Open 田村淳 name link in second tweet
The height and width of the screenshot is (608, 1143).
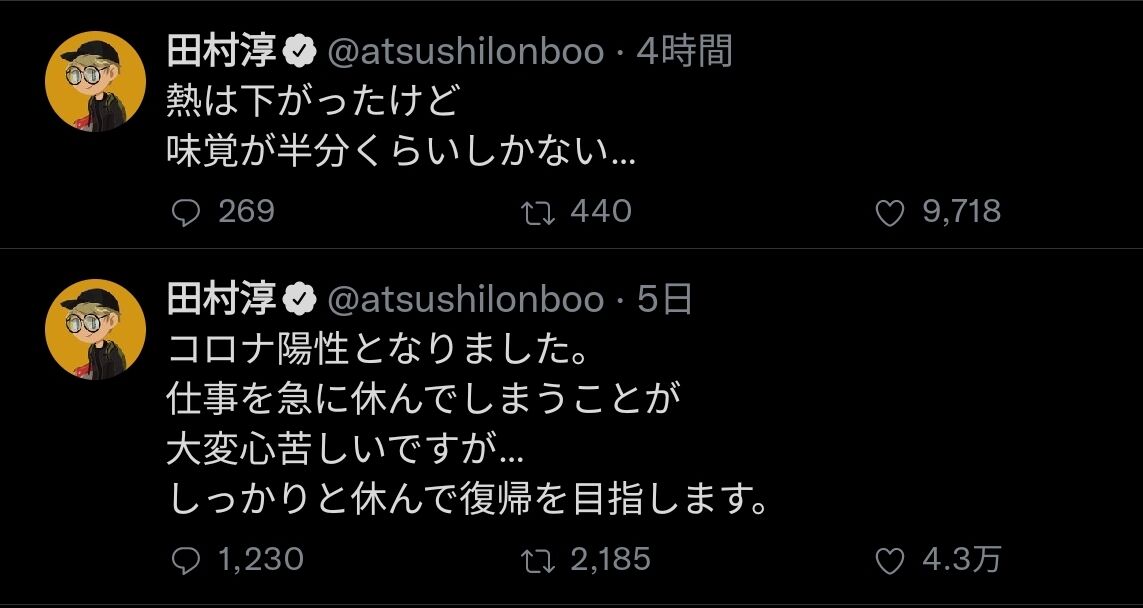coord(222,300)
